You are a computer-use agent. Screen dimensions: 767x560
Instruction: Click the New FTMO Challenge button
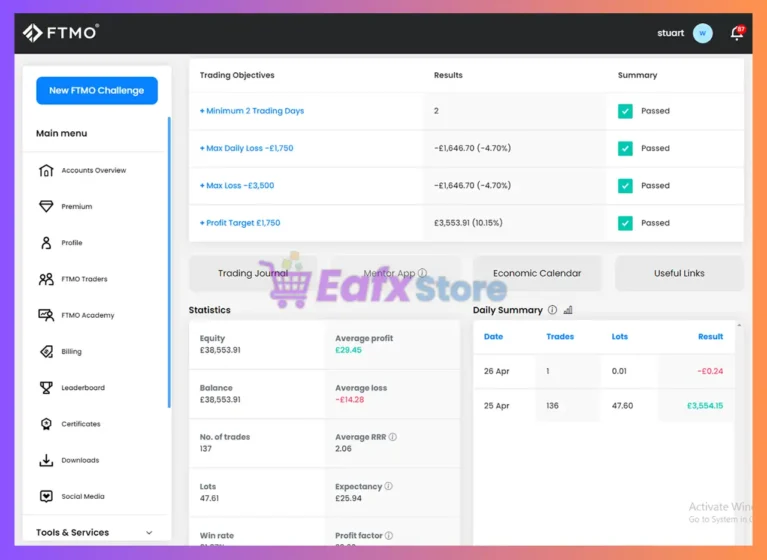[97, 90]
